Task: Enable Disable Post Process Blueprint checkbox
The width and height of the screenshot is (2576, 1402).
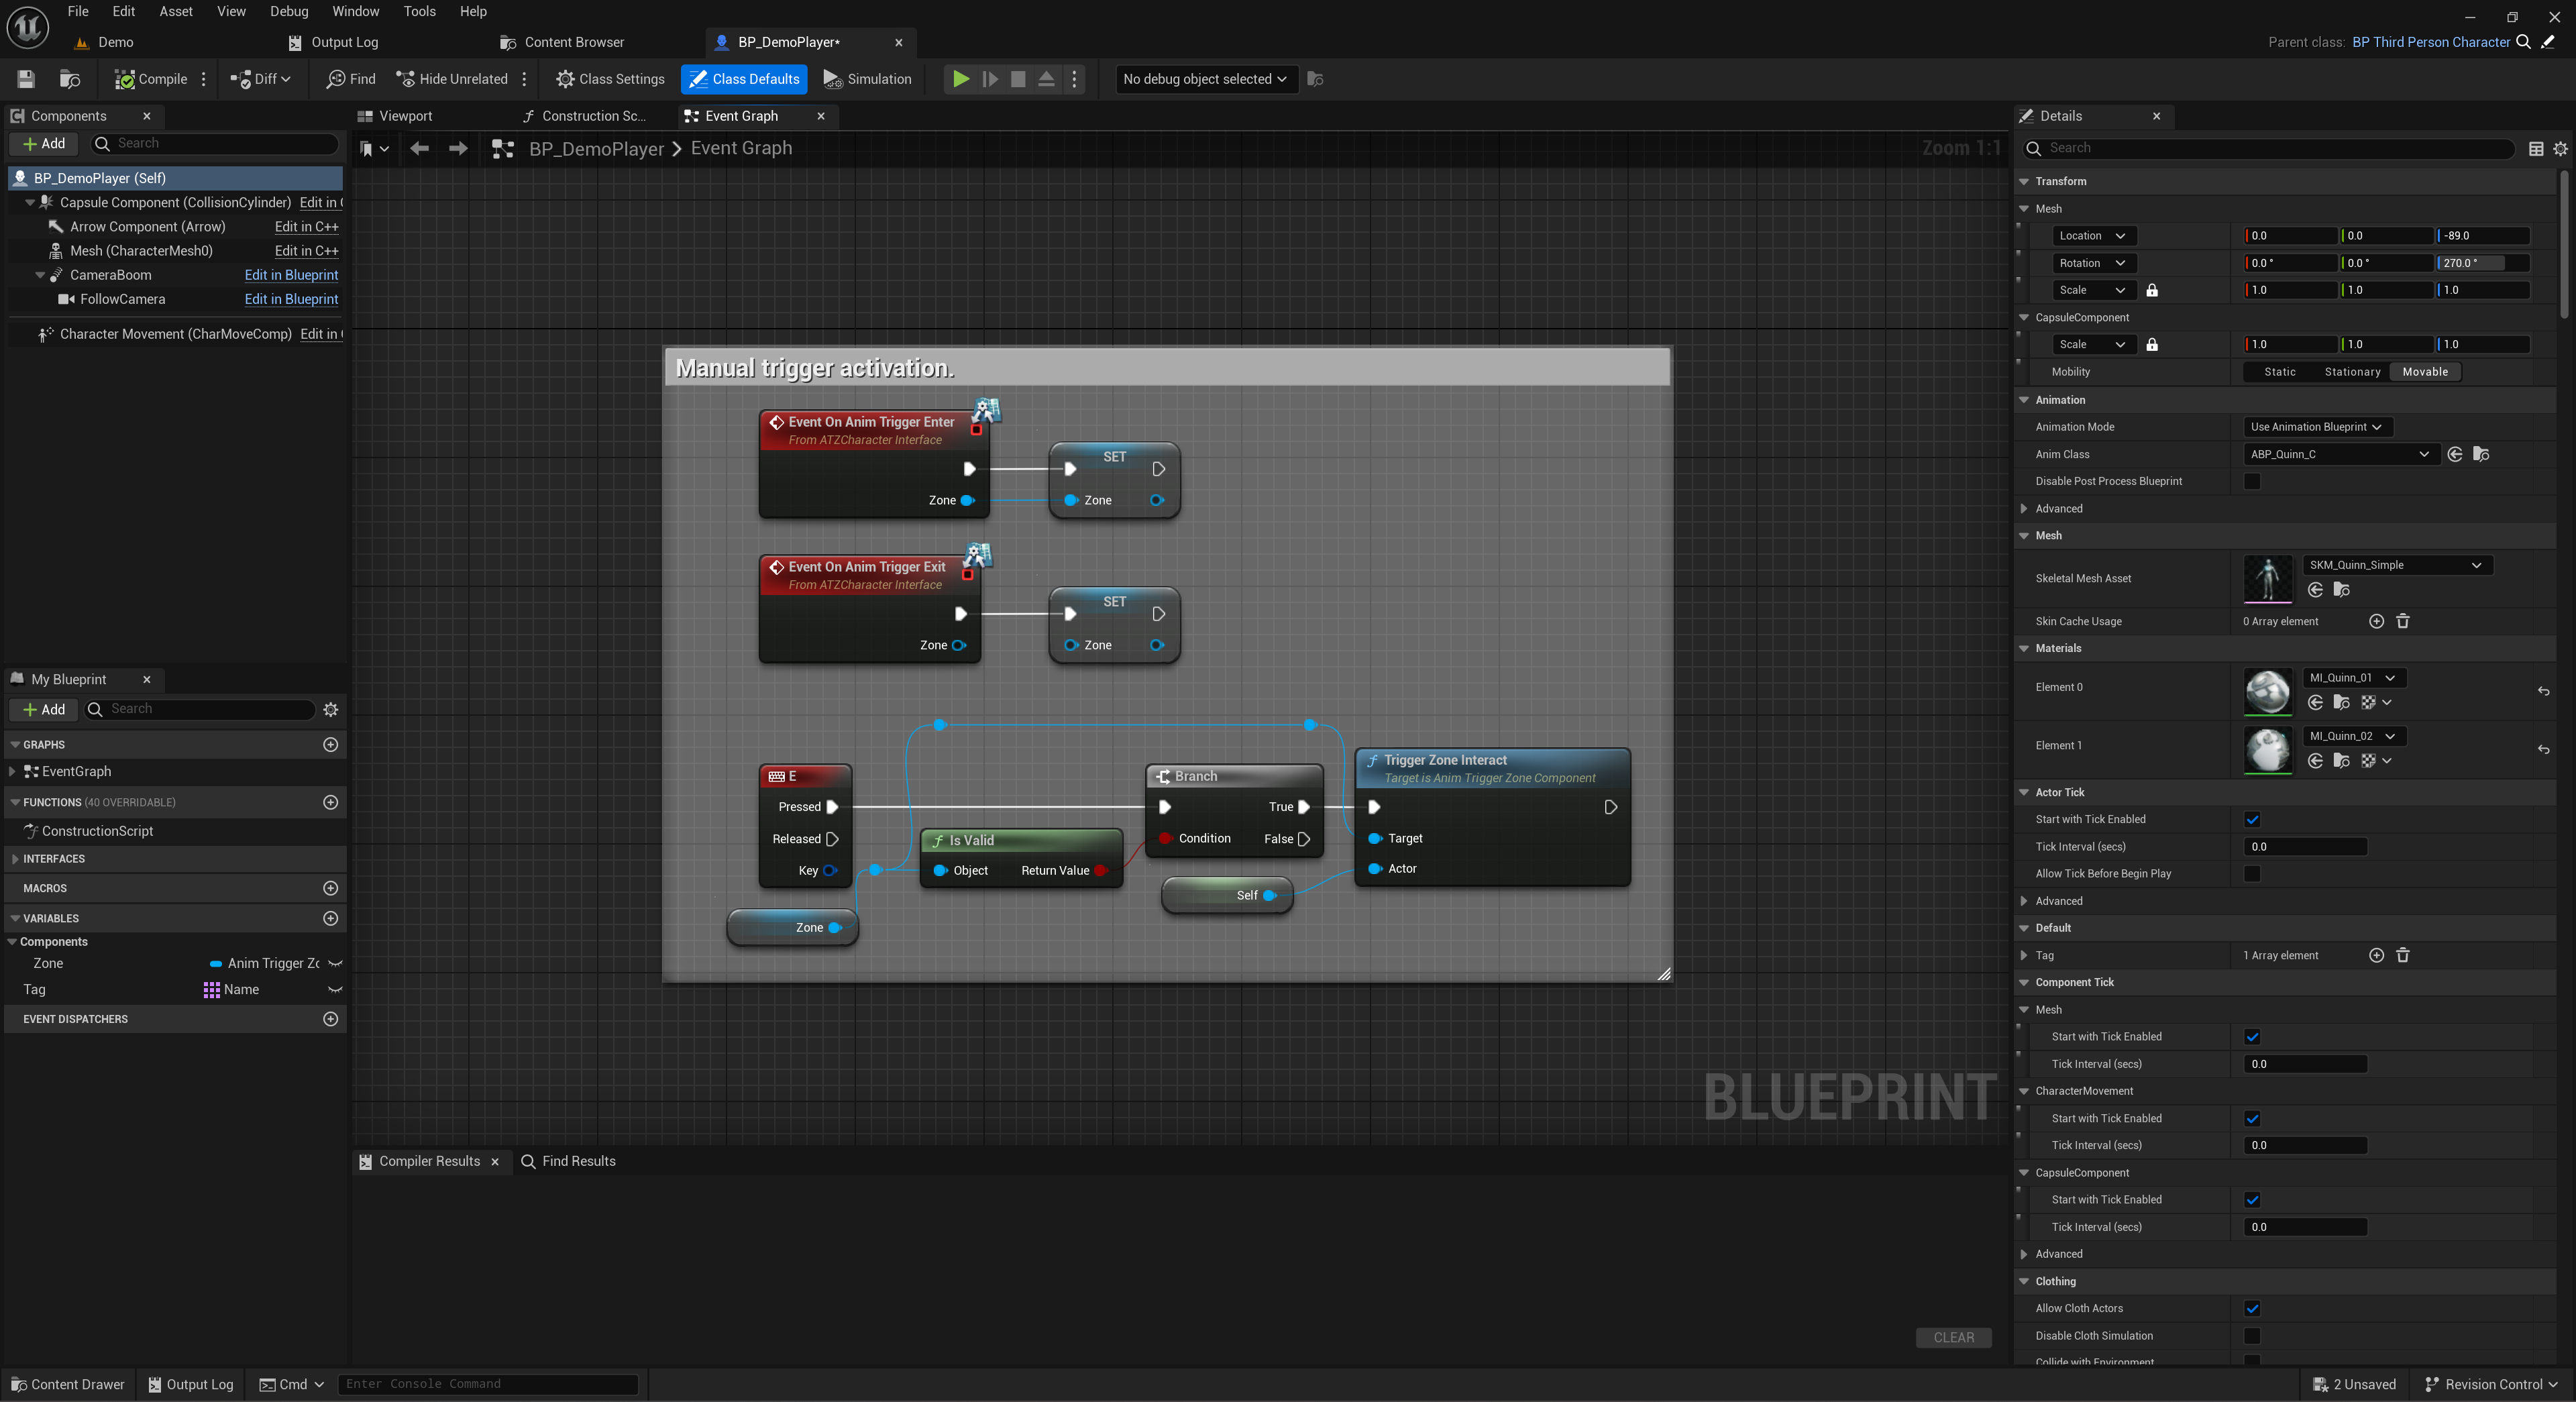Action: tap(2252, 481)
